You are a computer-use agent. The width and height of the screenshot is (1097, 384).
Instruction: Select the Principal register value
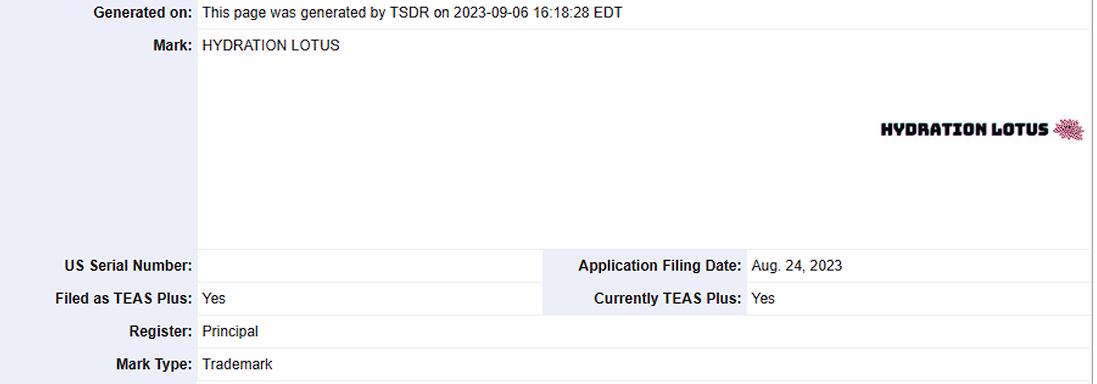pos(230,332)
